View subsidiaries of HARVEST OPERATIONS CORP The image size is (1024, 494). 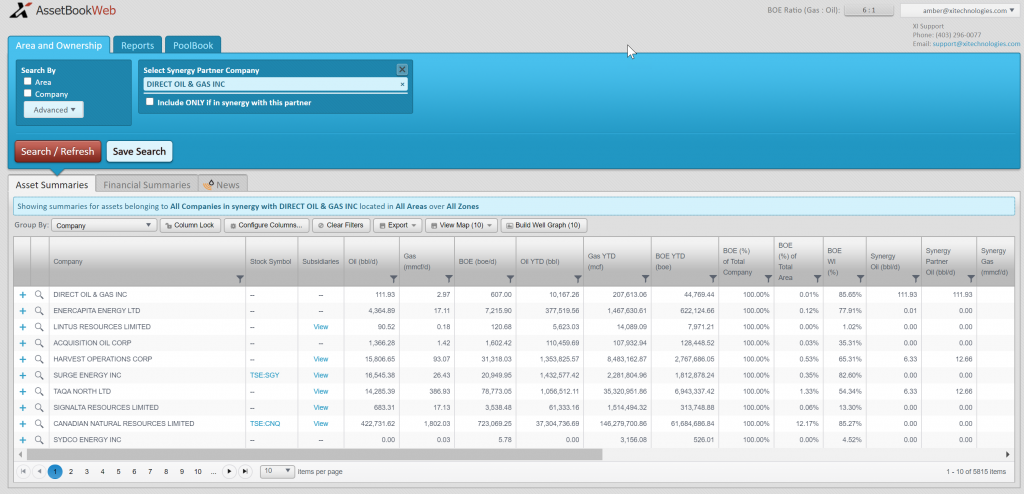click(x=321, y=359)
